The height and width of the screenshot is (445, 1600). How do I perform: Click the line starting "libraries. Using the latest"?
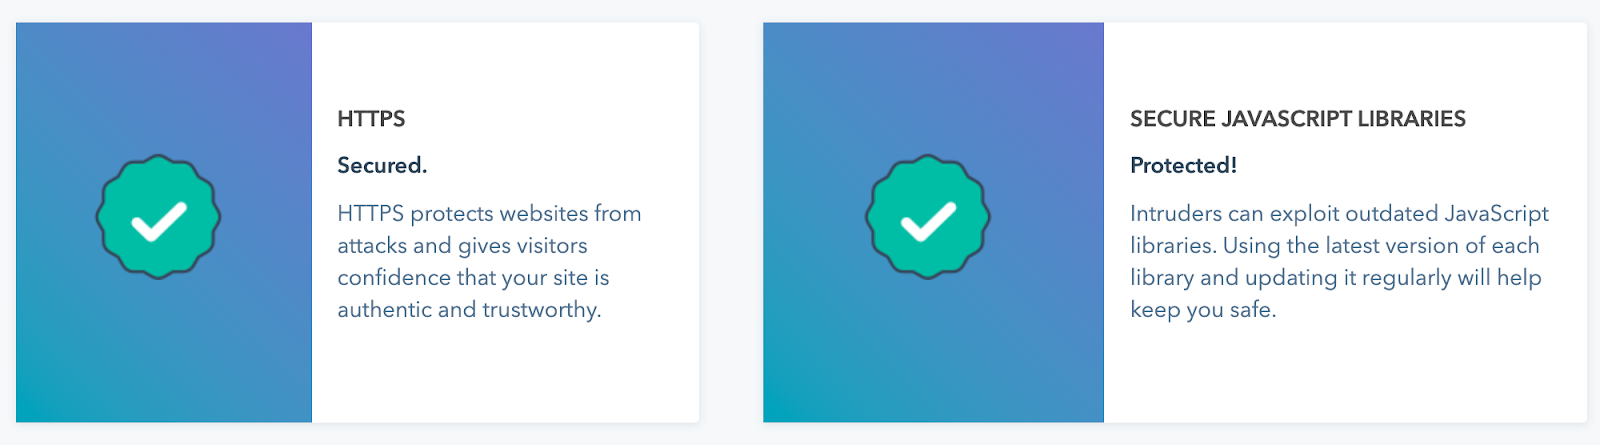(x=1334, y=246)
